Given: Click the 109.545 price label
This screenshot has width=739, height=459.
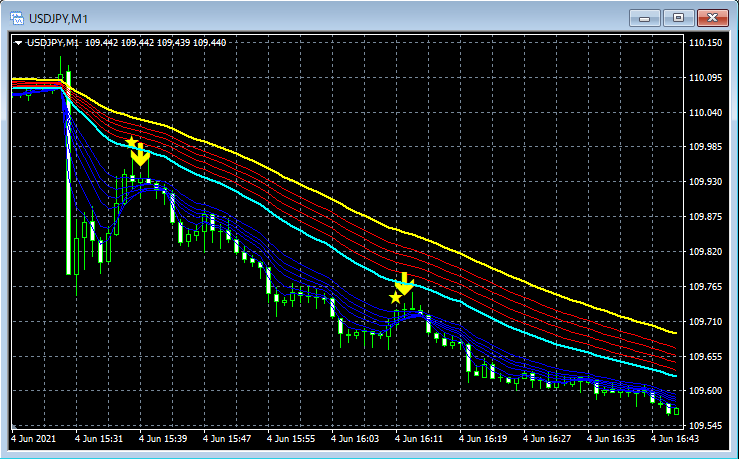Looking at the screenshot, I should click(705, 426).
